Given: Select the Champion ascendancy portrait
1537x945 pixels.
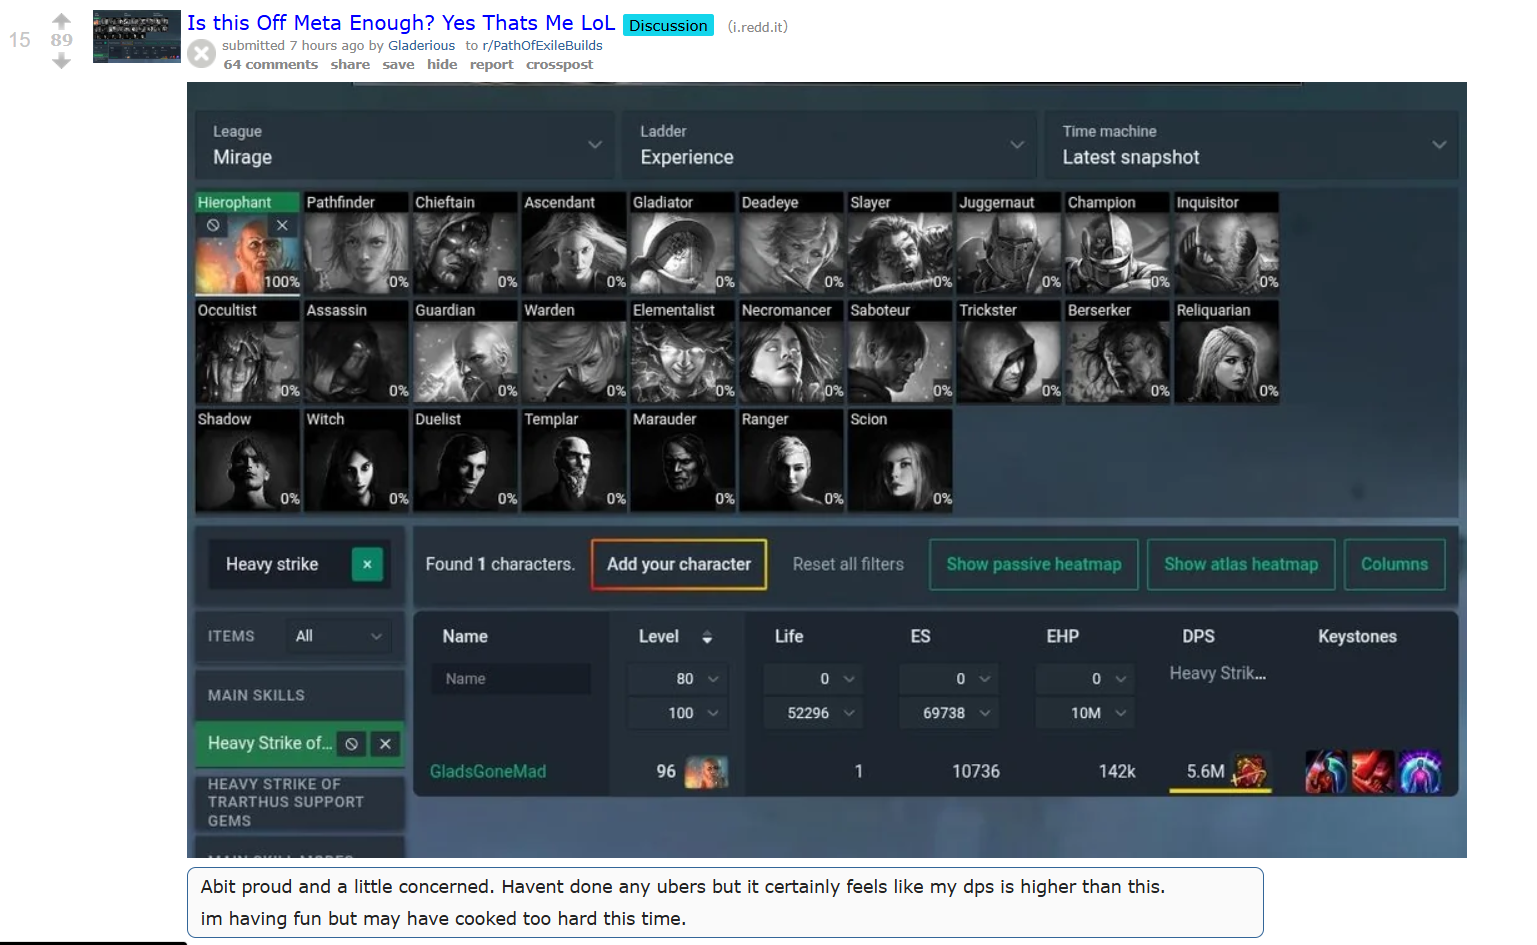Looking at the screenshot, I should coord(1118,242).
